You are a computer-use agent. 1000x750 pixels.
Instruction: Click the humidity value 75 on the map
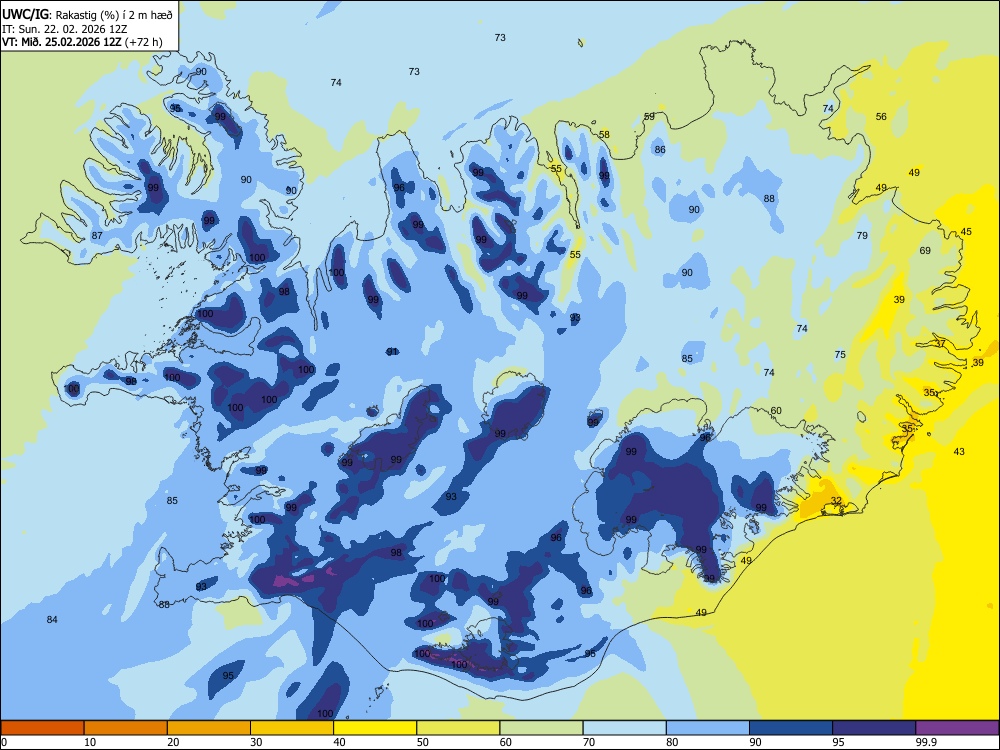click(840, 355)
